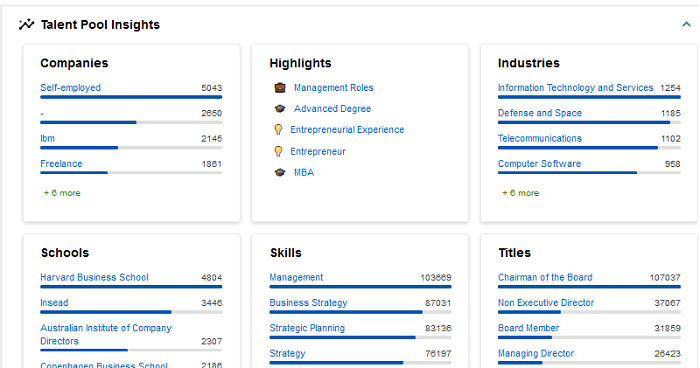Click the Highlights card heading

coord(300,63)
